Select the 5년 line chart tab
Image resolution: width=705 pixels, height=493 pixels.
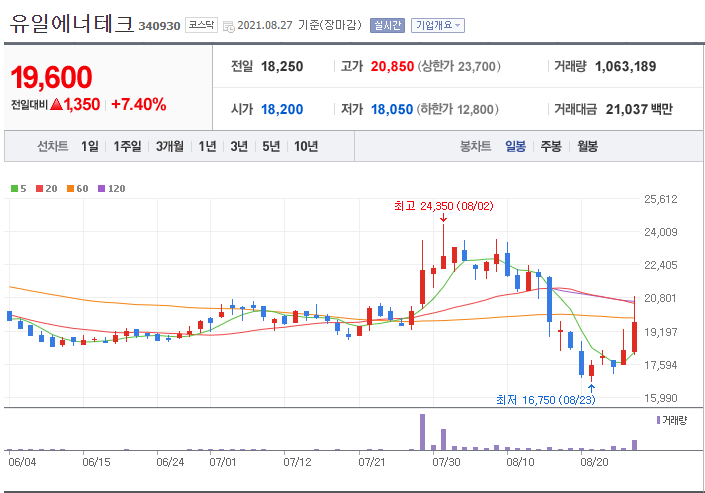[271, 146]
